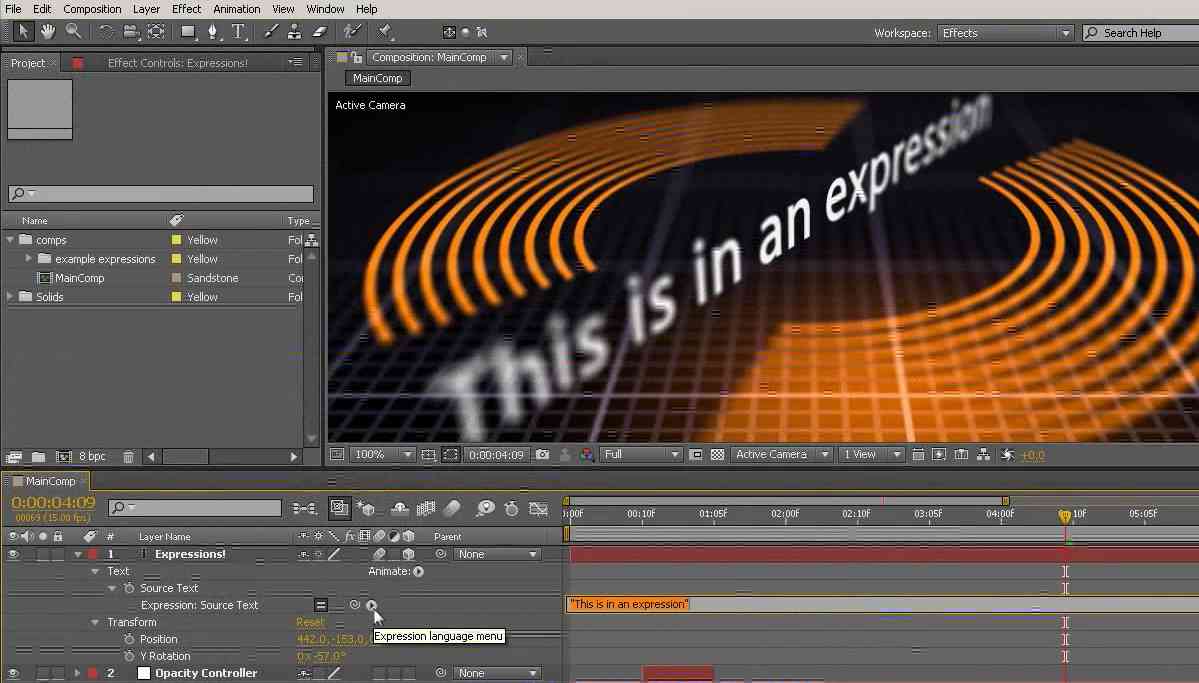Select the Eraser tool

(x=320, y=32)
